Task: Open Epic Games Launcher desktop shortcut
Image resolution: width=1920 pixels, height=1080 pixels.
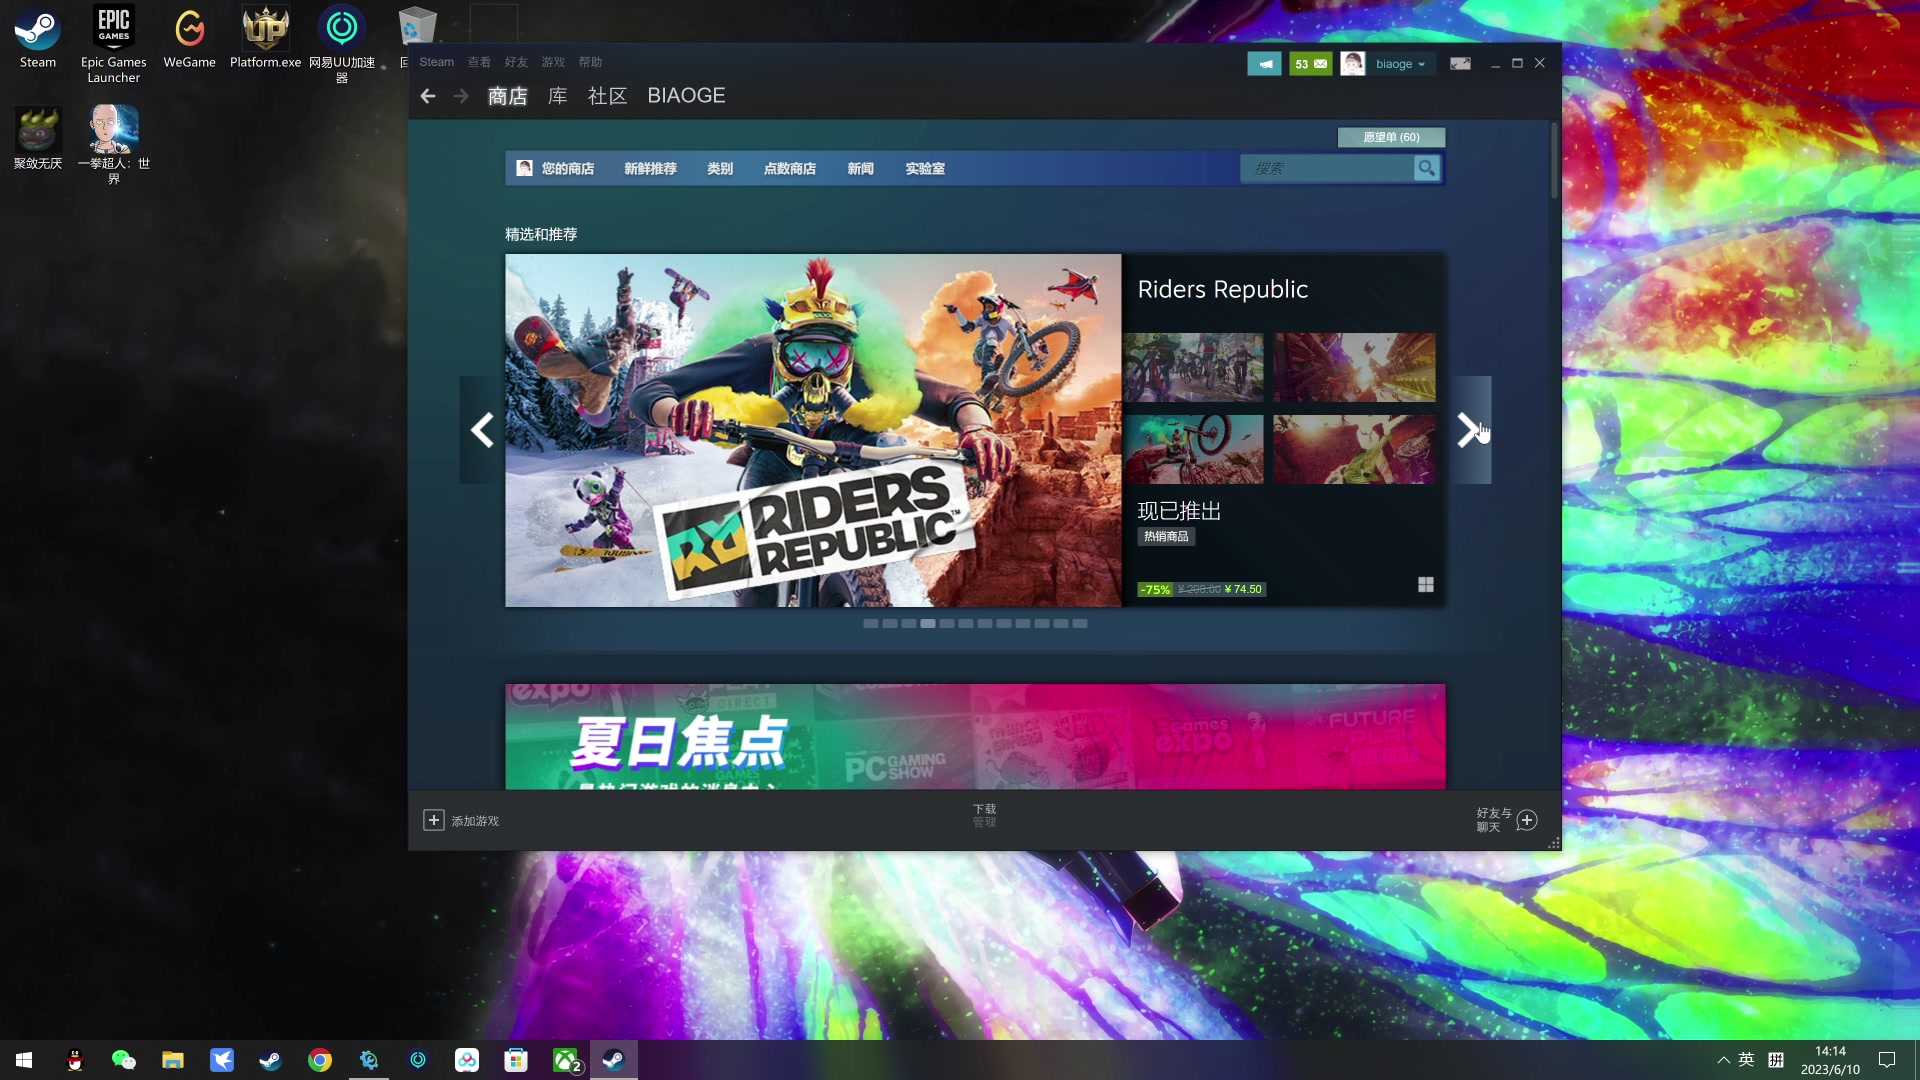Action: [114, 45]
